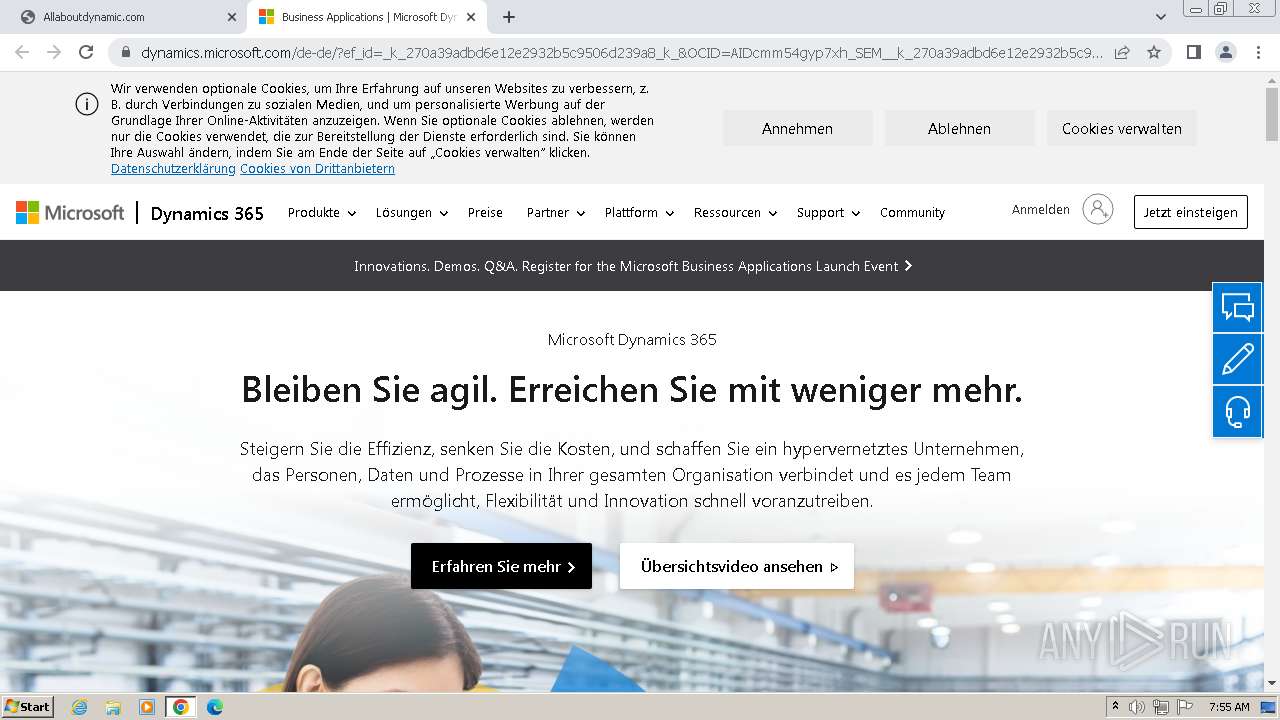Viewport: 1280px width, 720px height.
Task: Click the pencil feedback floating icon
Action: (x=1237, y=359)
